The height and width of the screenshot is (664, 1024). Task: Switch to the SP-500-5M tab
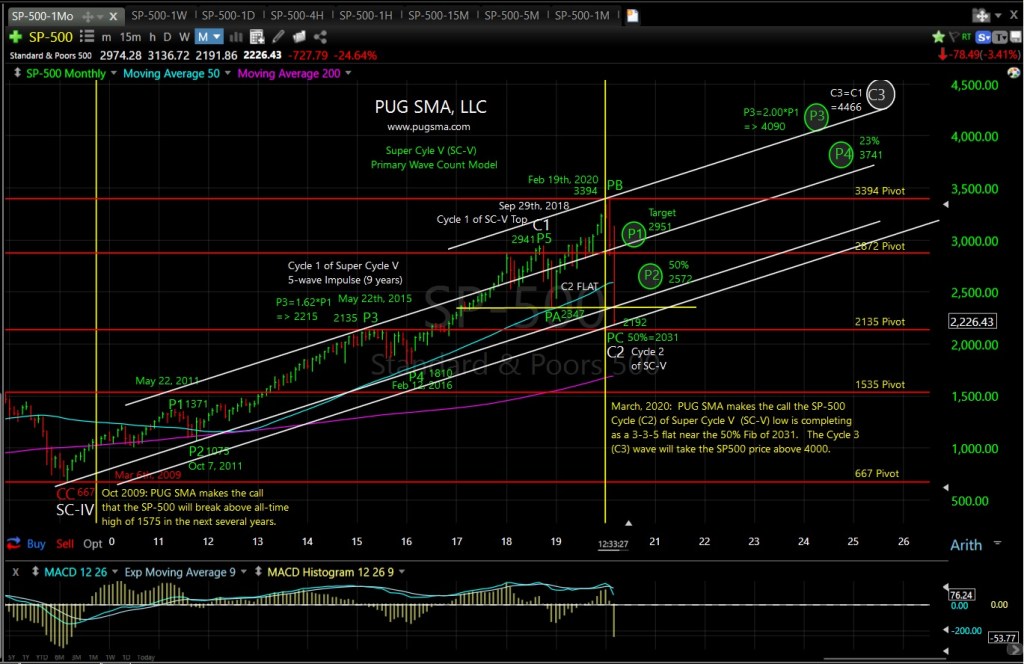(511, 15)
